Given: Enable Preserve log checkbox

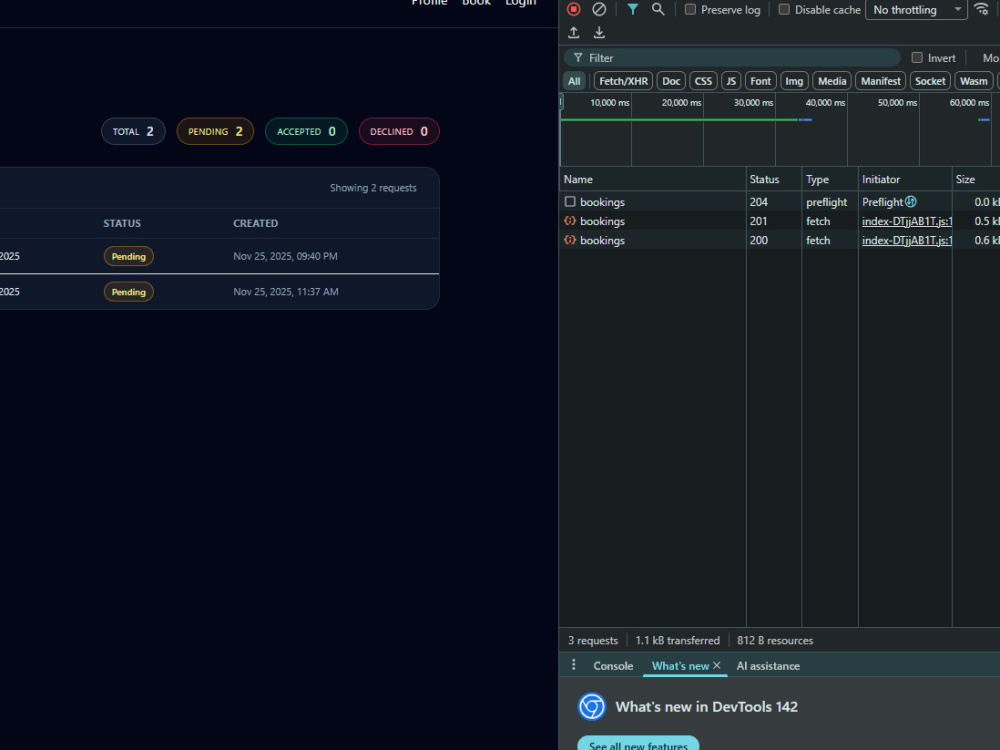Looking at the screenshot, I should coord(690,10).
